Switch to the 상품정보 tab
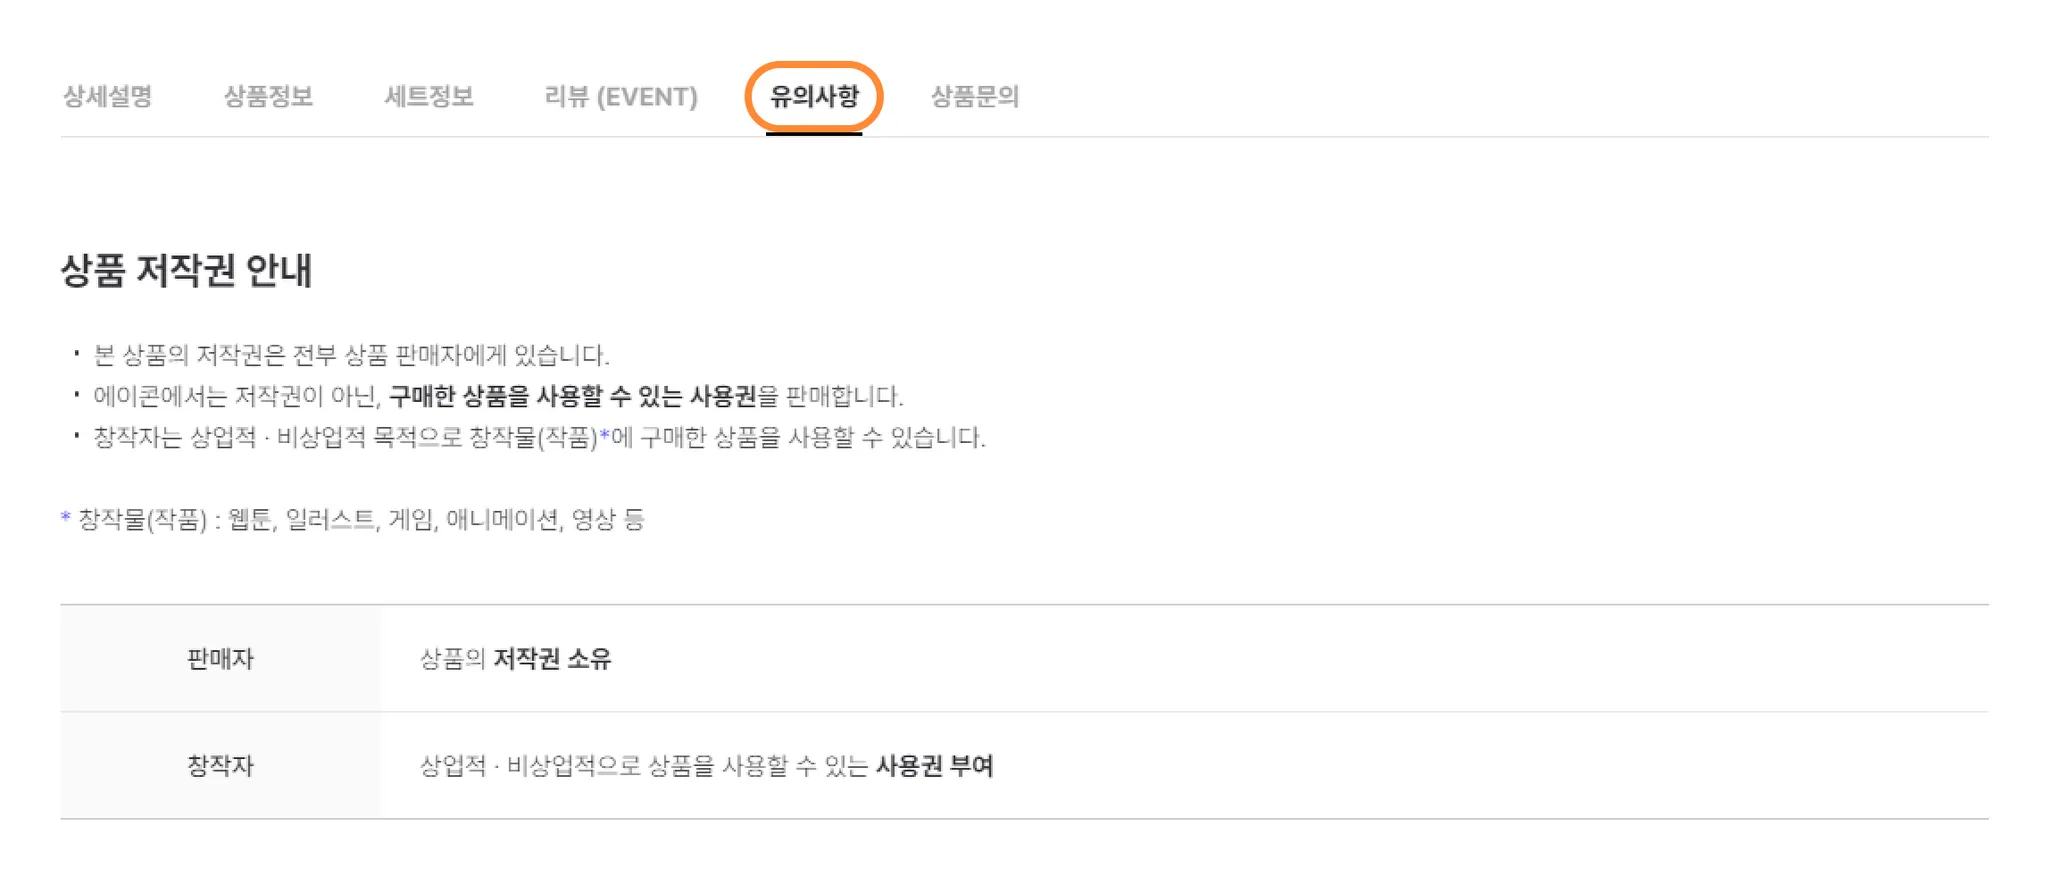 pyautogui.click(x=268, y=96)
